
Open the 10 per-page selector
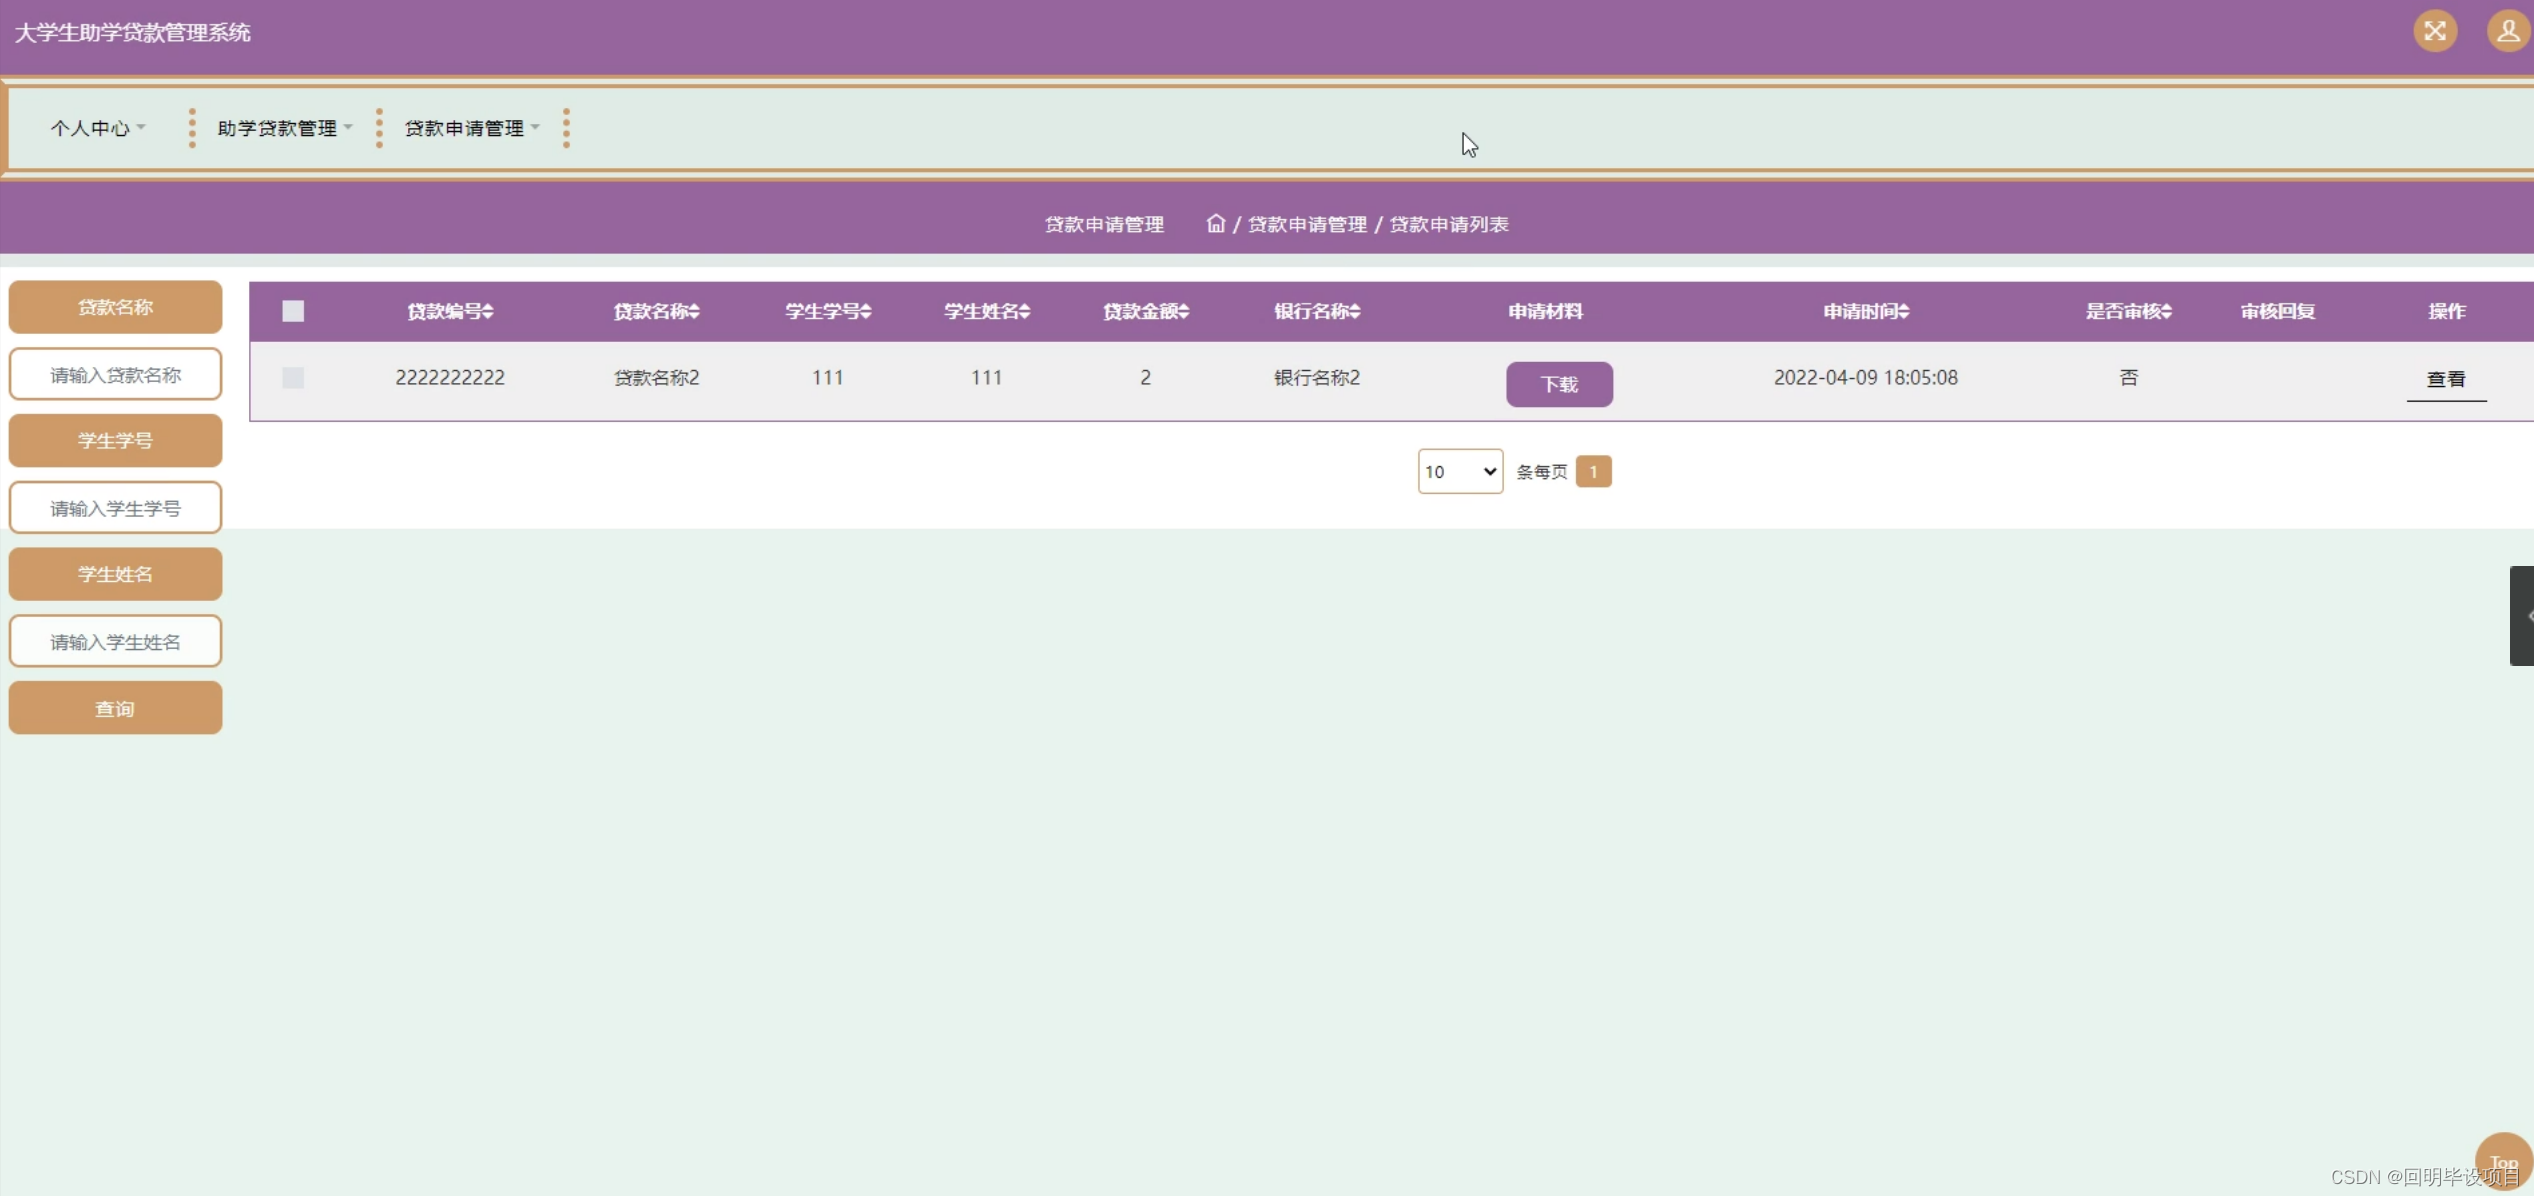[x=1459, y=471]
